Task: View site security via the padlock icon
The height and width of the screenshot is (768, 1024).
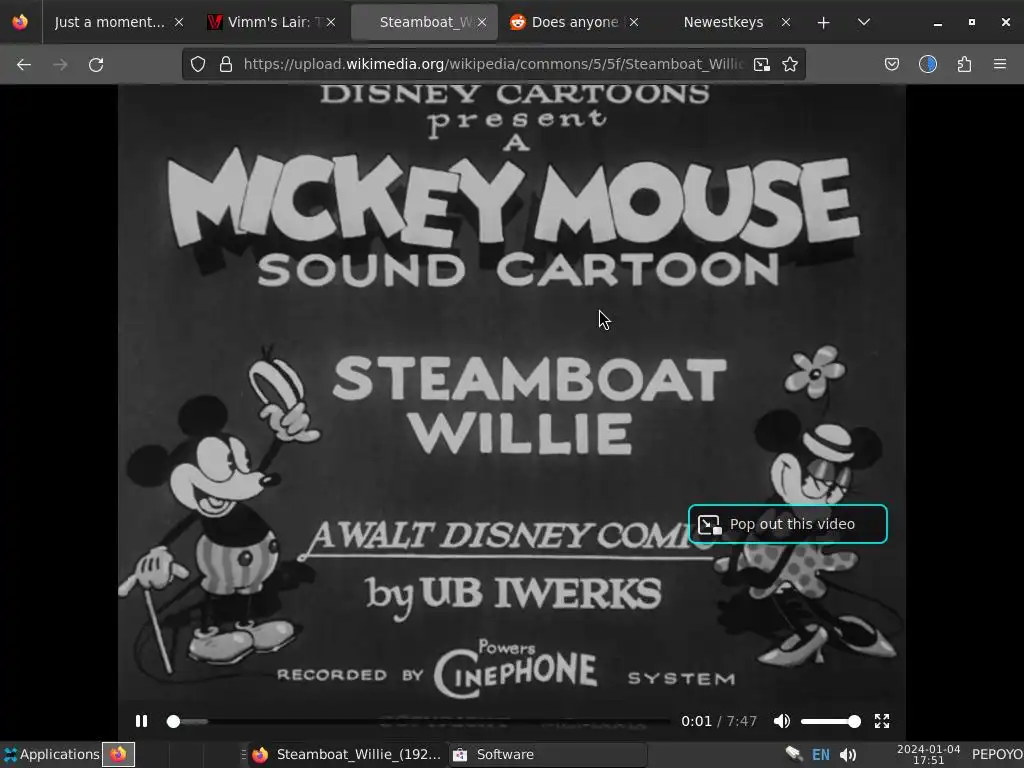Action: click(226, 64)
